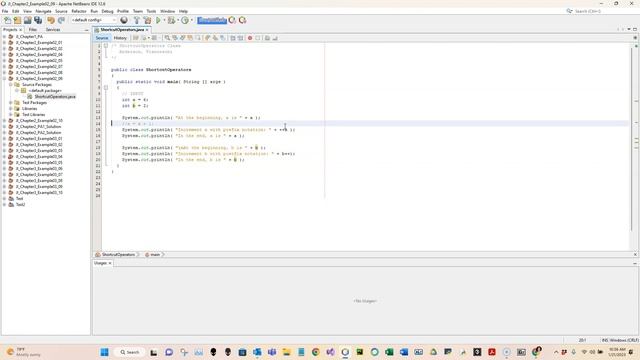Click the Open Project toolbar icon
The height and width of the screenshot is (360, 640).
point(27,20)
